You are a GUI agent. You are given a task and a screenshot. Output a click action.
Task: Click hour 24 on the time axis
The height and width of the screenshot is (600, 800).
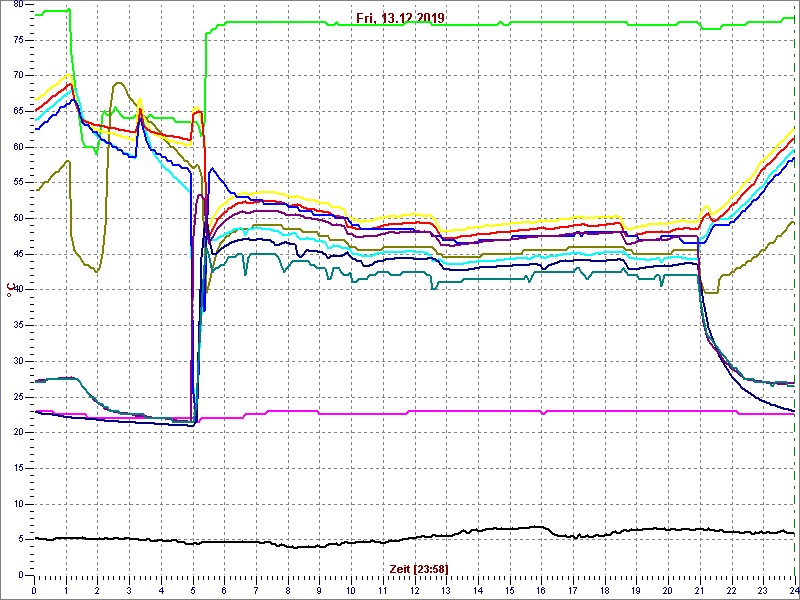[x=793, y=591]
